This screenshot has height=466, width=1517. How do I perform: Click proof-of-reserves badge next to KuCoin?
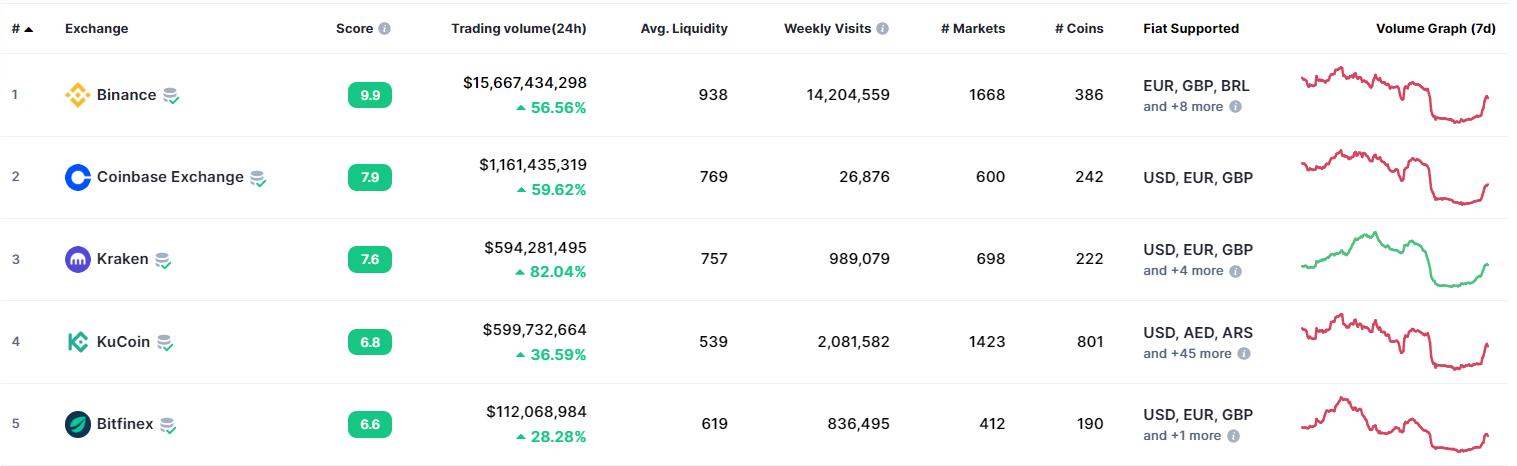pyautogui.click(x=165, y=343)
